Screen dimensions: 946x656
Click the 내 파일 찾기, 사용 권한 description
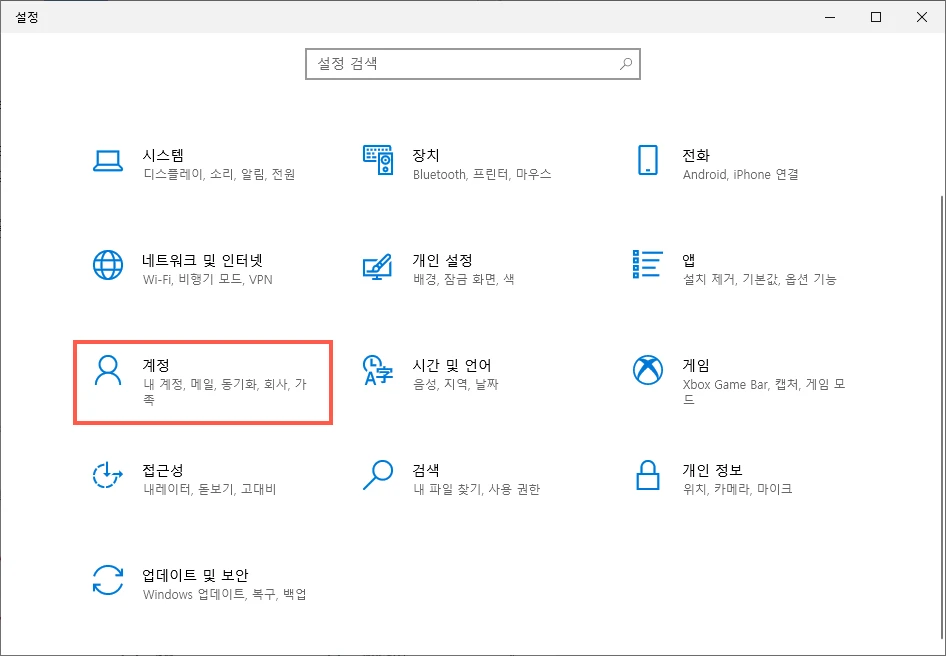(477, 489)
